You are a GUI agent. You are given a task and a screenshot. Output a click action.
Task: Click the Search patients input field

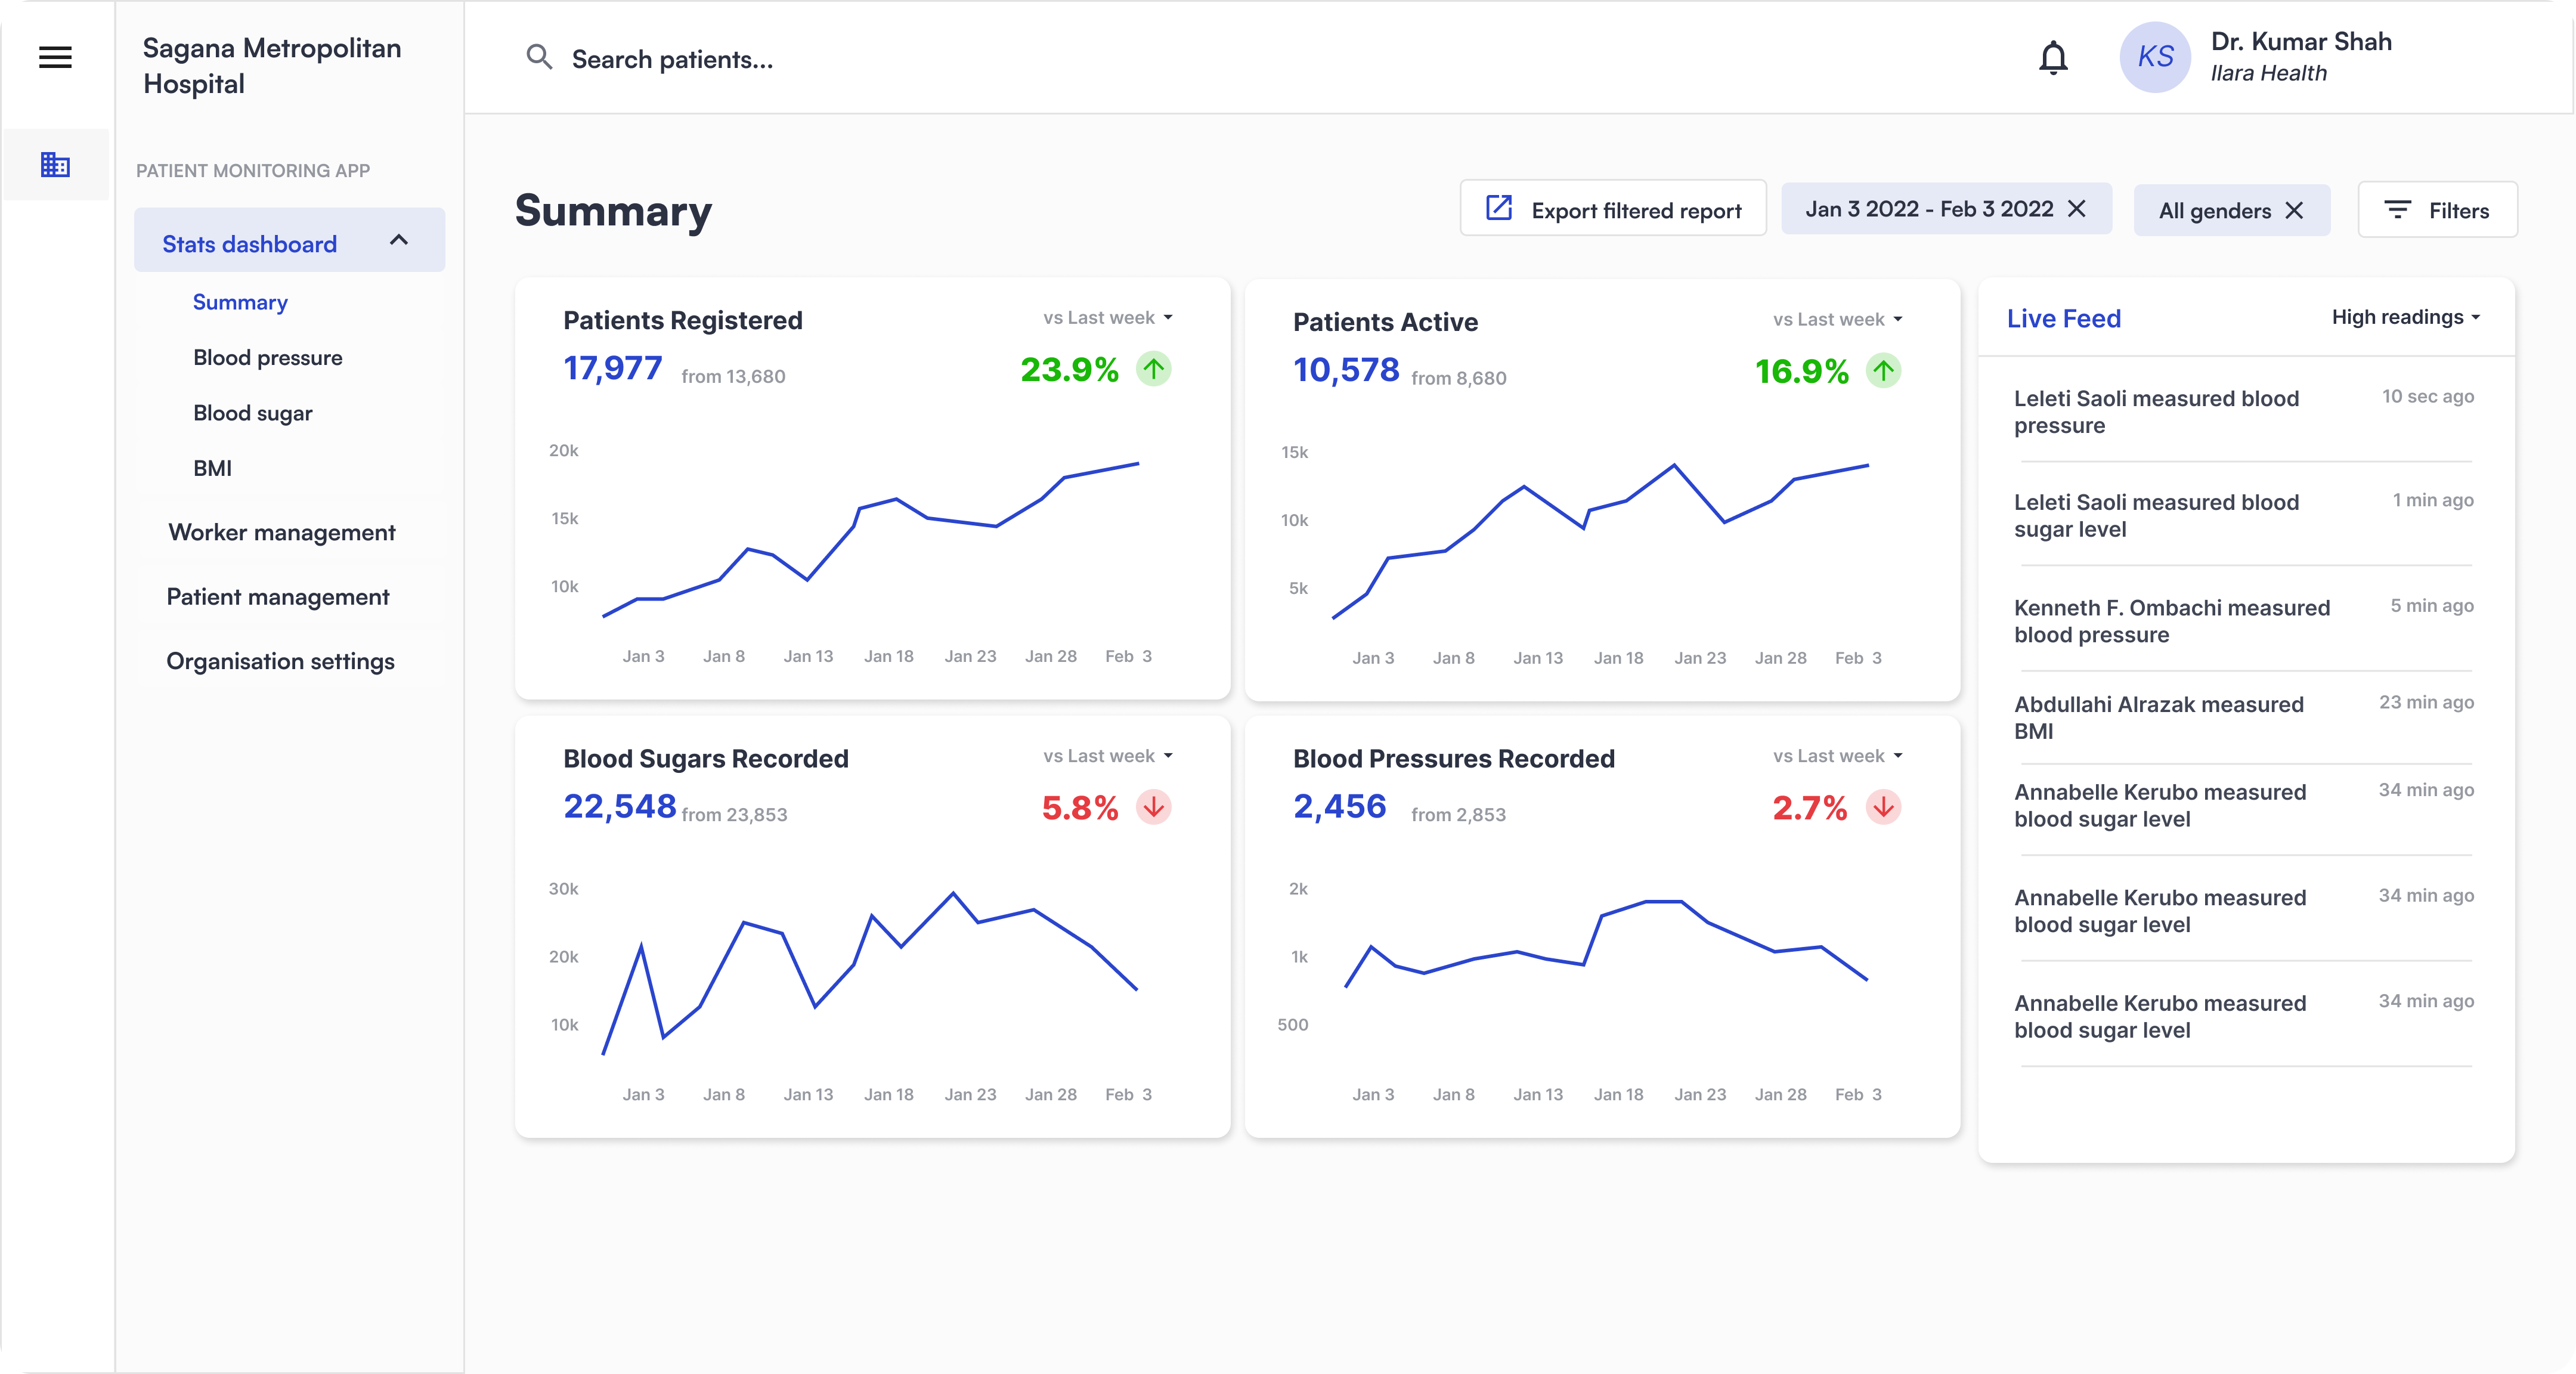[x=672, y=60]
